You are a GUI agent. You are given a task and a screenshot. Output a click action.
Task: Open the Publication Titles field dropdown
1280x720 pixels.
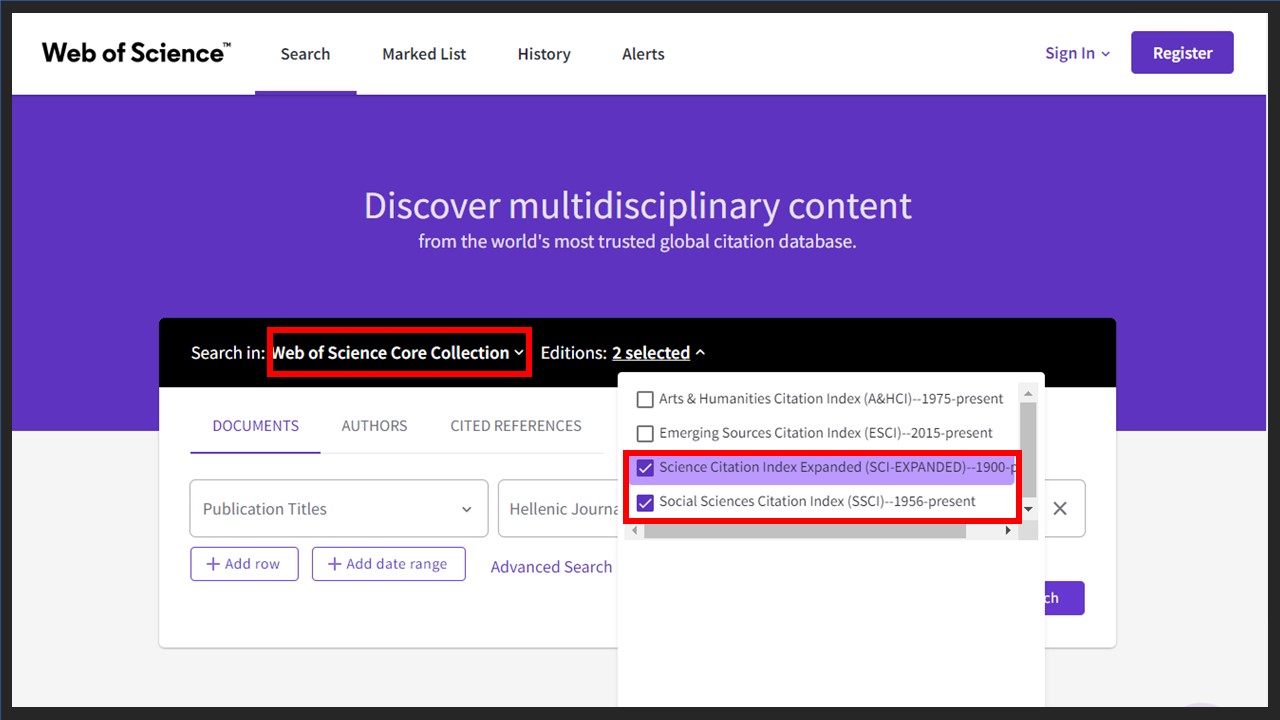click(x=339, y=509)
